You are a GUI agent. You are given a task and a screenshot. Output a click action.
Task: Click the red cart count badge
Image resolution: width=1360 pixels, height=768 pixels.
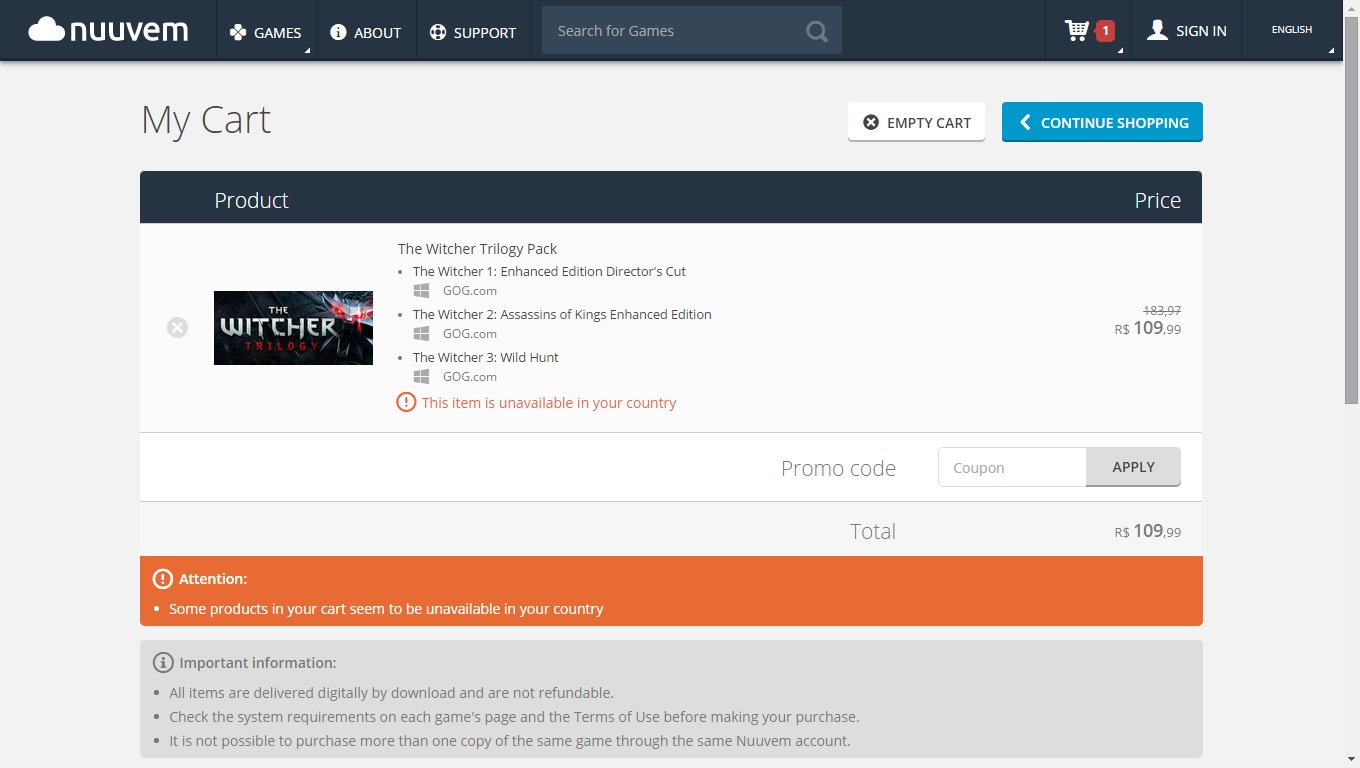1105,31
